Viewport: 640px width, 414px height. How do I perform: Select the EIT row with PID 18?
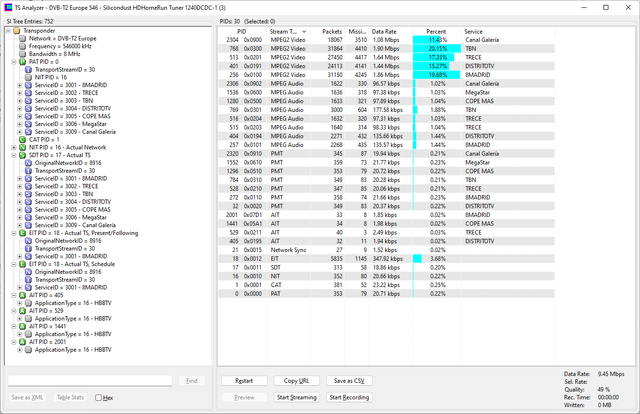386,259
